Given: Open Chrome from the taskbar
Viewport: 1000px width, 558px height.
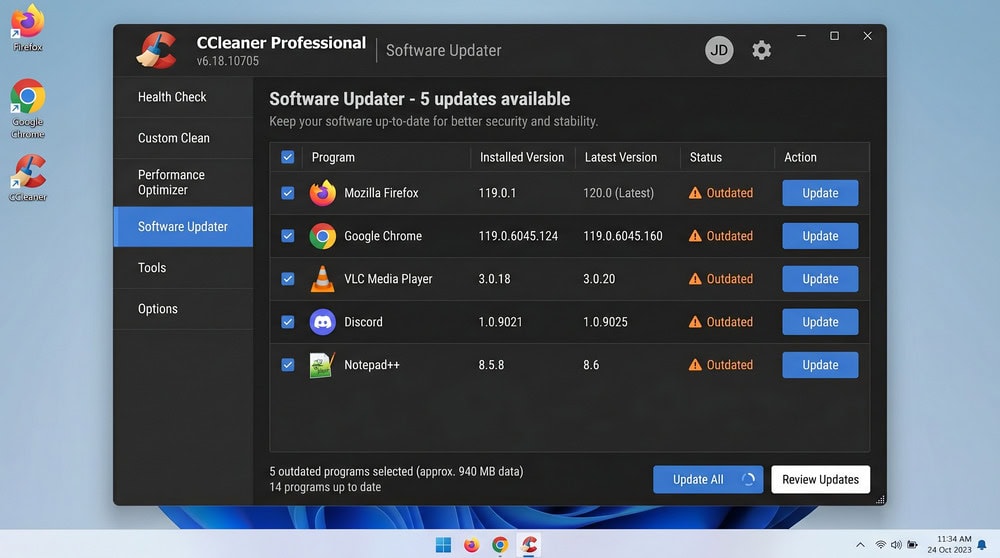Looking at the screenshot, I should coord(500,545).
